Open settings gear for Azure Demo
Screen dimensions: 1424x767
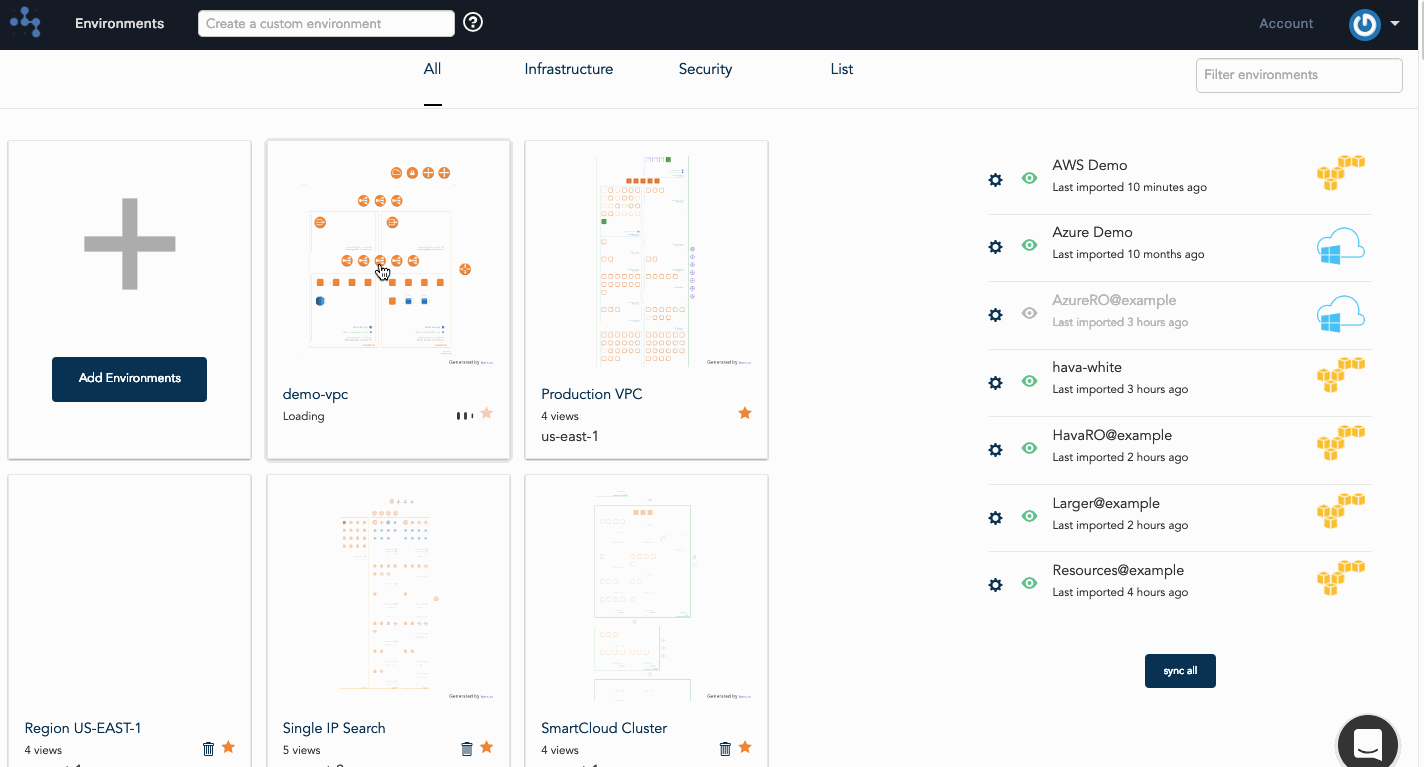tap(995, 247)
